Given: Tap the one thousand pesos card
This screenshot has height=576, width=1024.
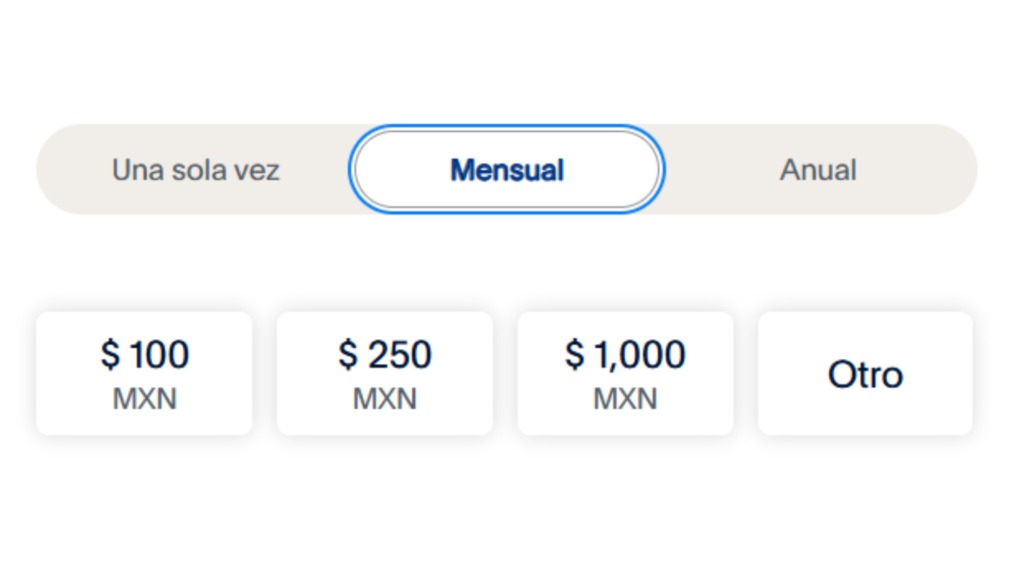Looking at the screenshot, I should click(625, 373).
